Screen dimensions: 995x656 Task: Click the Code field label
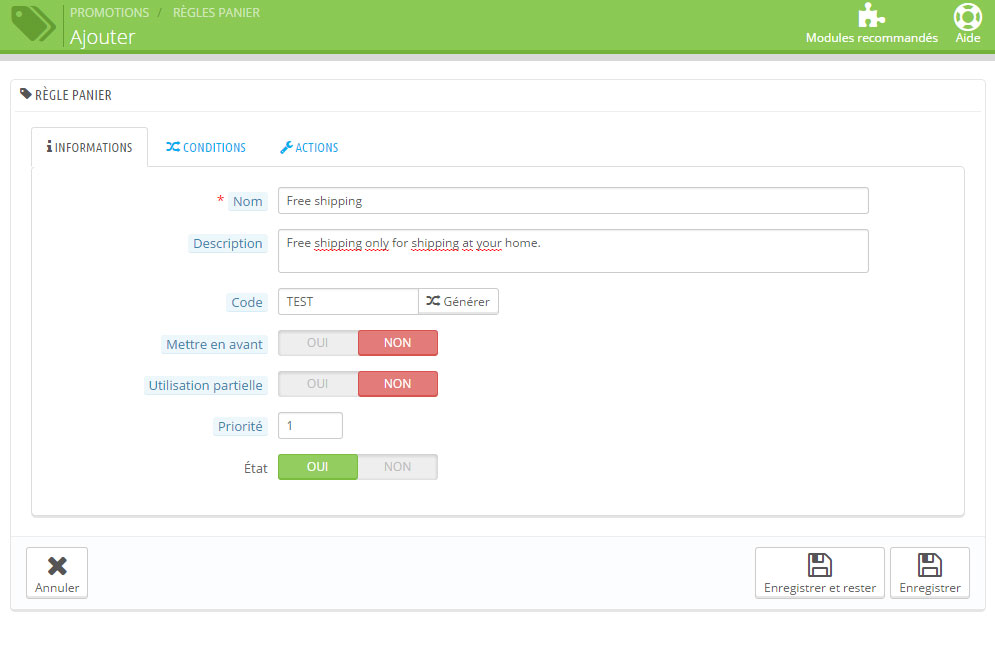(247, 303)
